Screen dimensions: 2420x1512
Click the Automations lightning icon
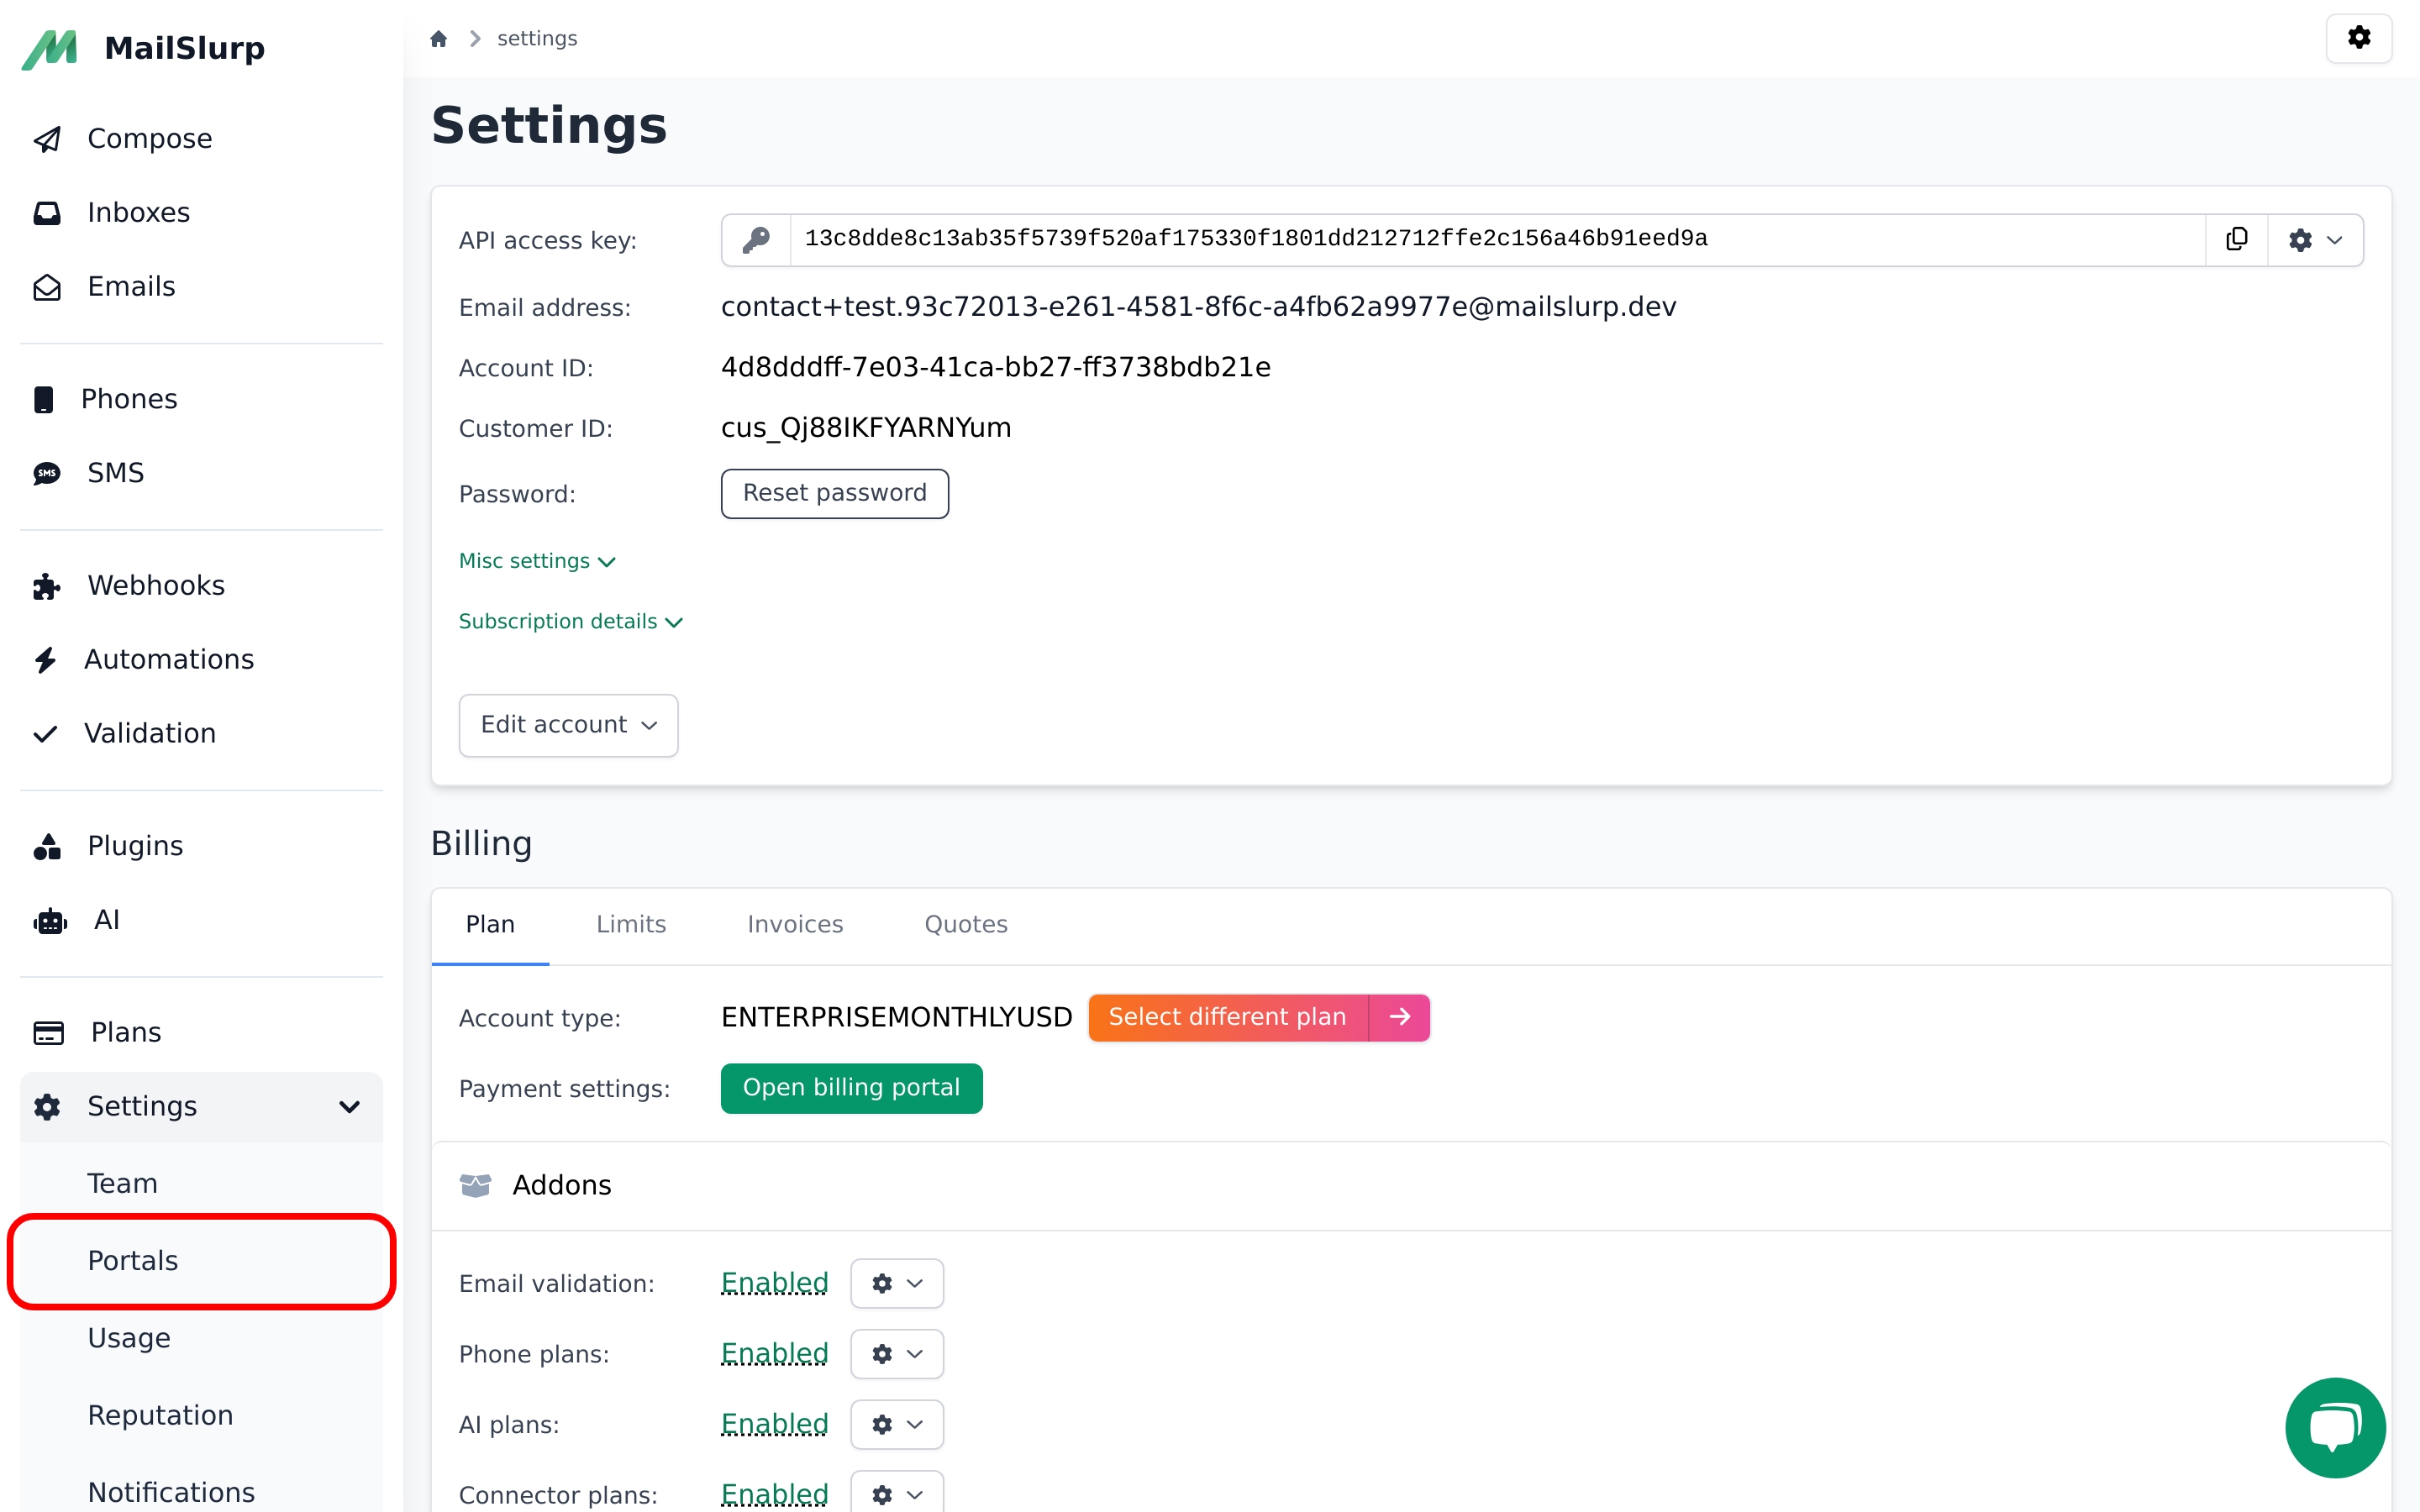pos(45,660)
